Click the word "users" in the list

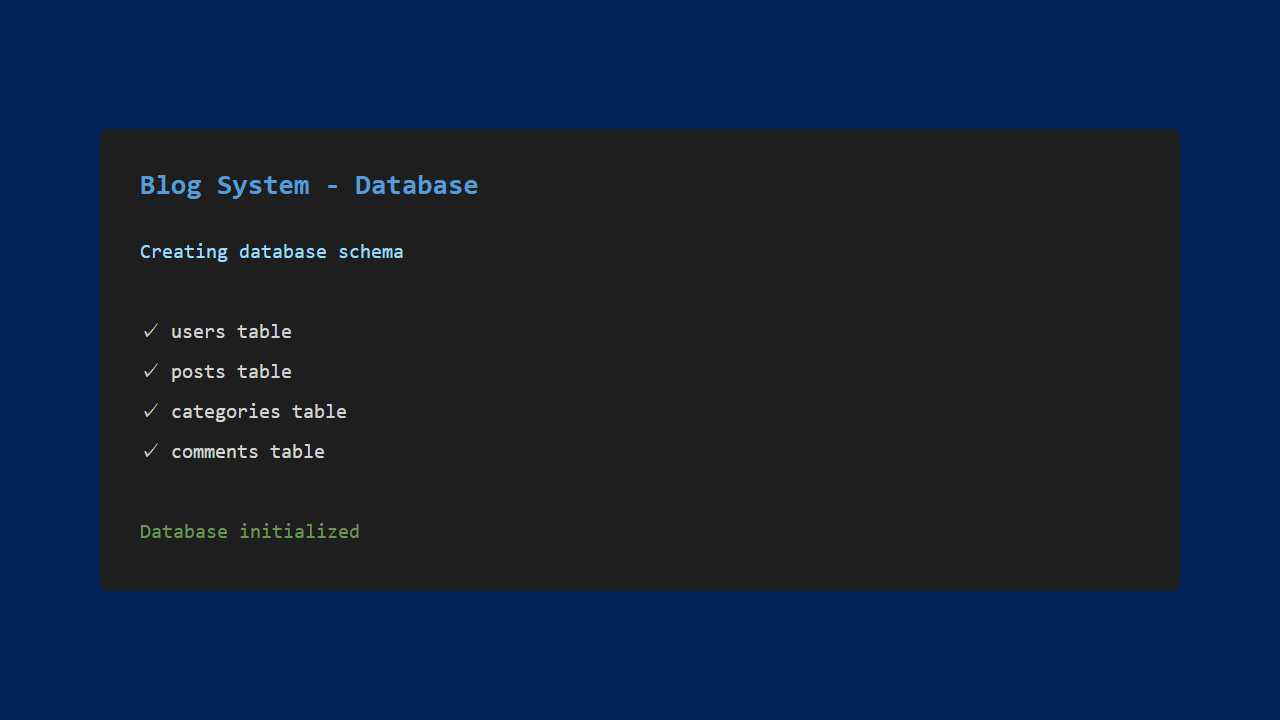(x=198, y=332)
